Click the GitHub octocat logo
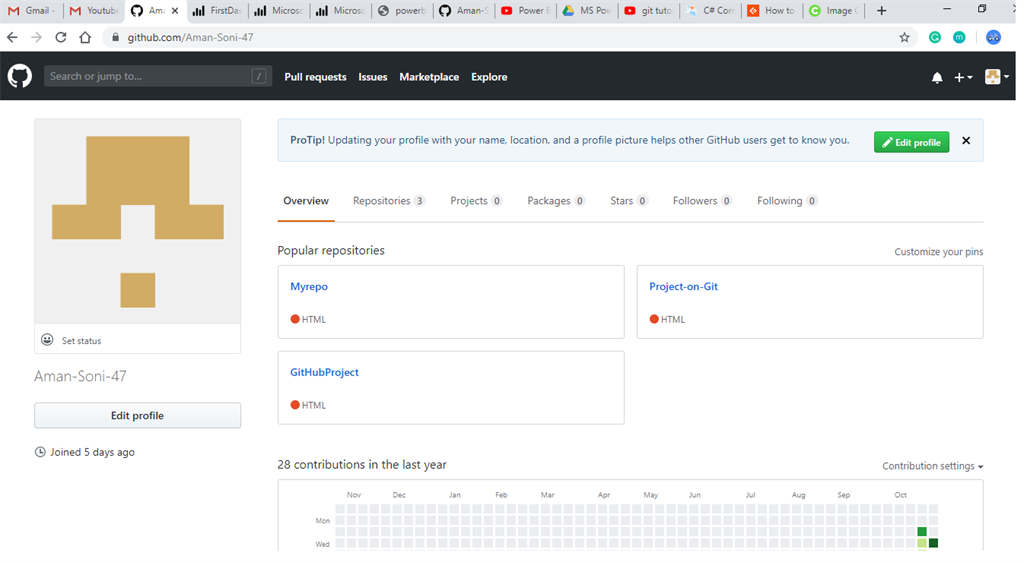The width and height of the screenshot is (1024, 562). coord(20,76)
